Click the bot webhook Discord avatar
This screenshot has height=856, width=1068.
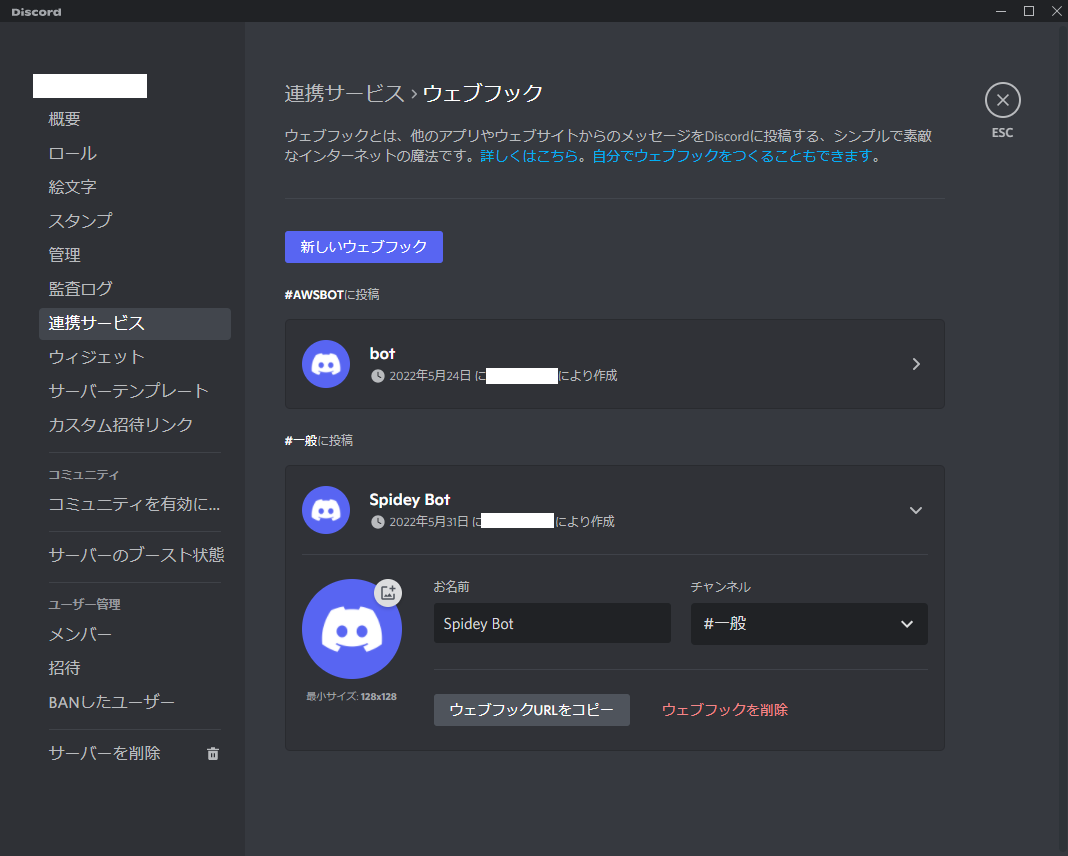(x=326, y=364)
